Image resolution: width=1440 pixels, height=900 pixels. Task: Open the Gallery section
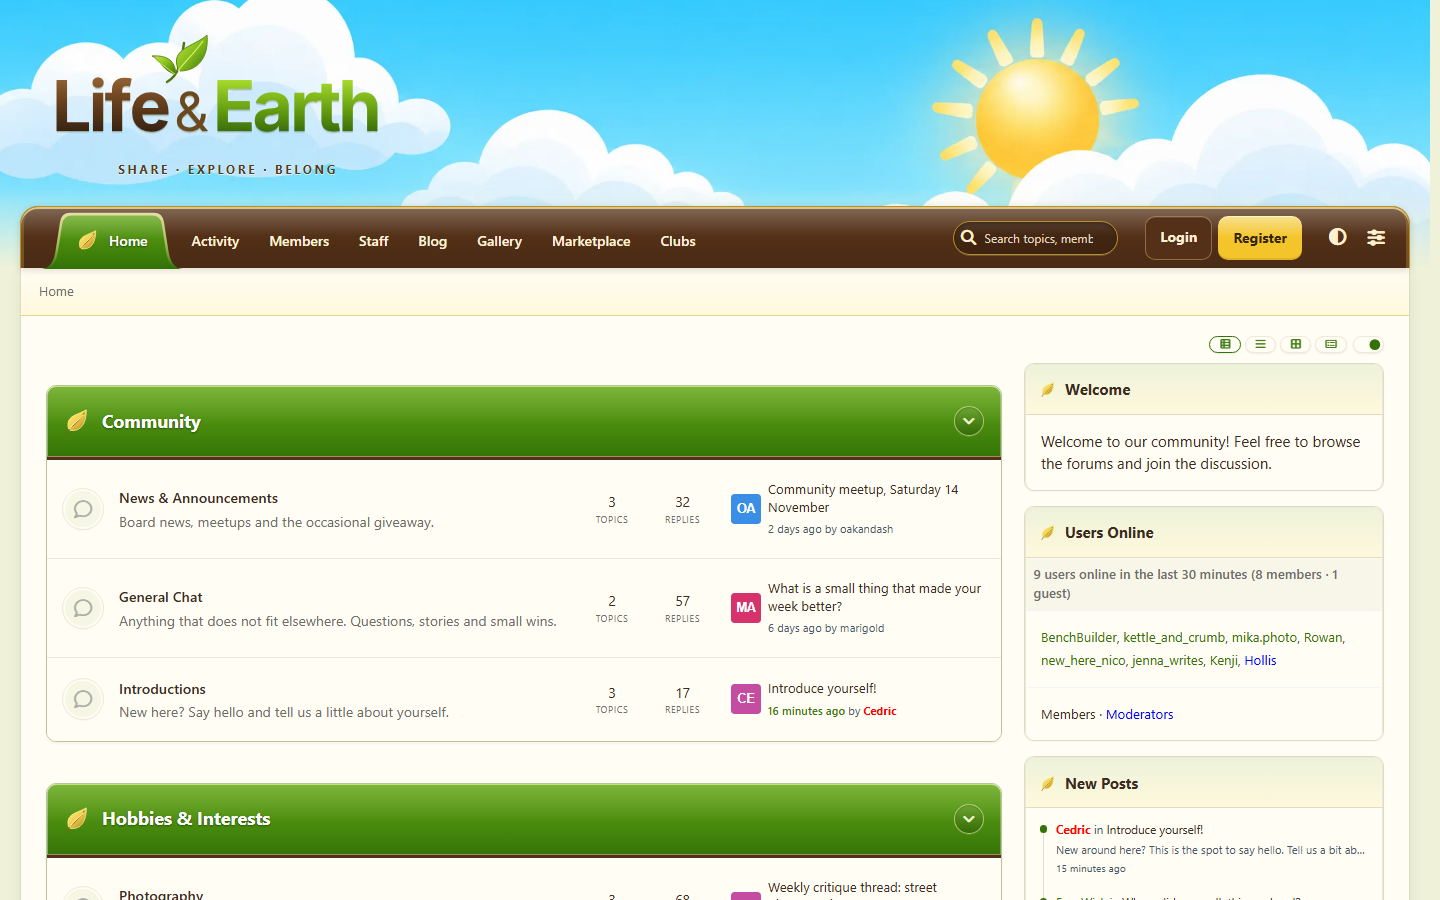(x=499, y=241)
